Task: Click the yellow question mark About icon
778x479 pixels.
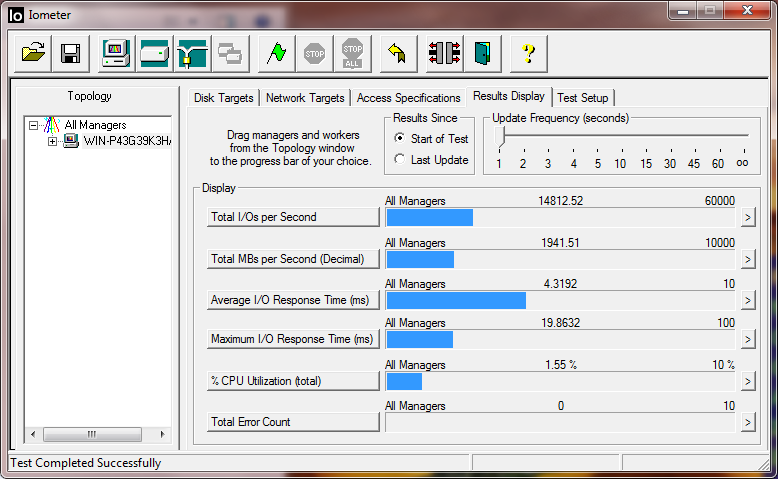Action: [529, 54]
